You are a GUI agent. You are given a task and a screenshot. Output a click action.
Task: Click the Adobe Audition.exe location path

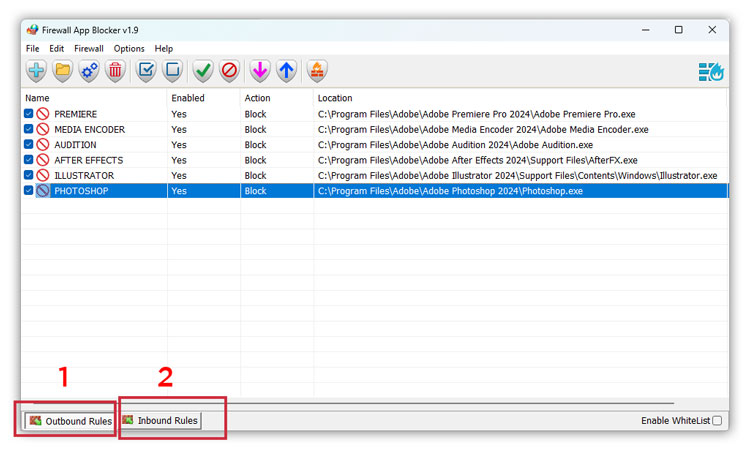pyautogui.click(x=455, y=144)
